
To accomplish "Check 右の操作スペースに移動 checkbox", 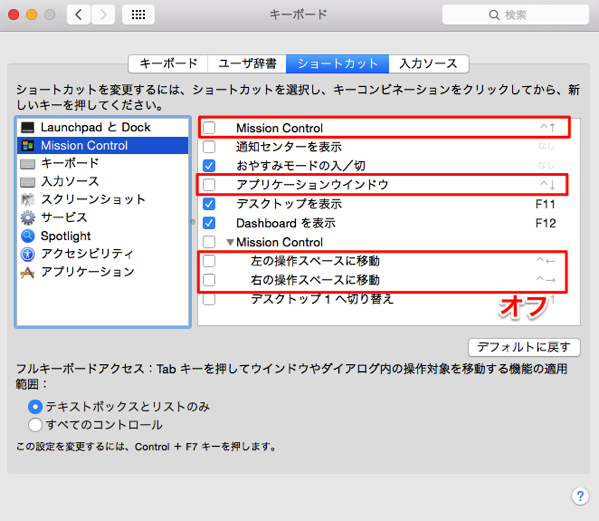I will coord(209,280).
